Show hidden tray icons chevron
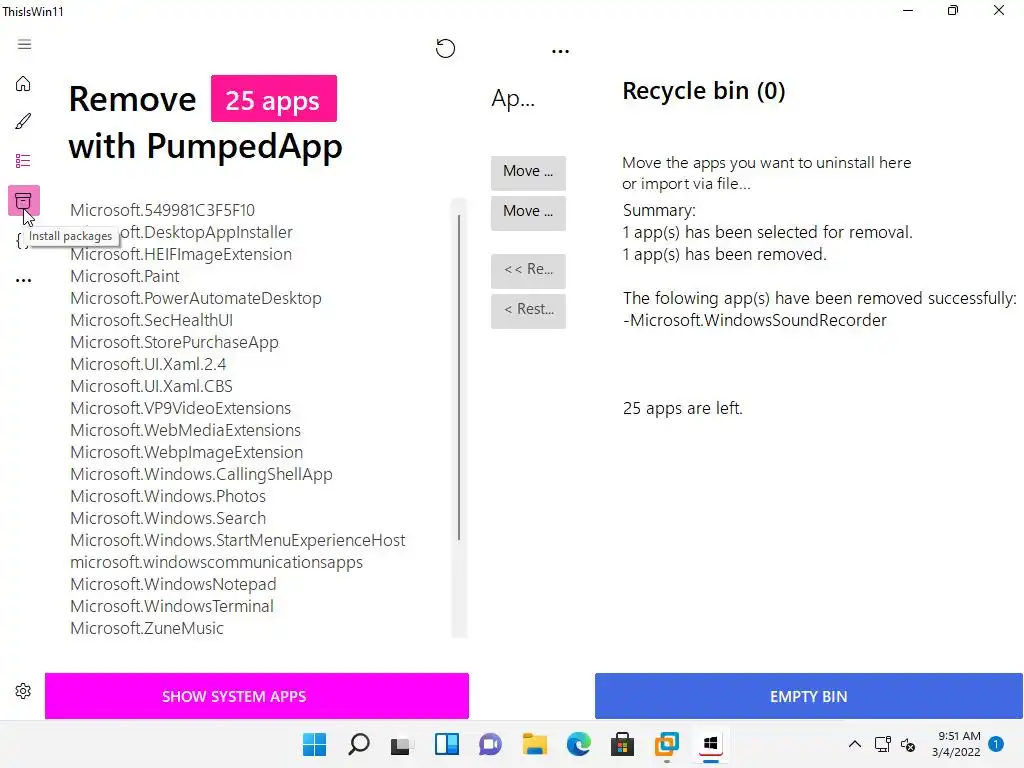Viewport: 1024px width, 768px height. tap(854, 744)
